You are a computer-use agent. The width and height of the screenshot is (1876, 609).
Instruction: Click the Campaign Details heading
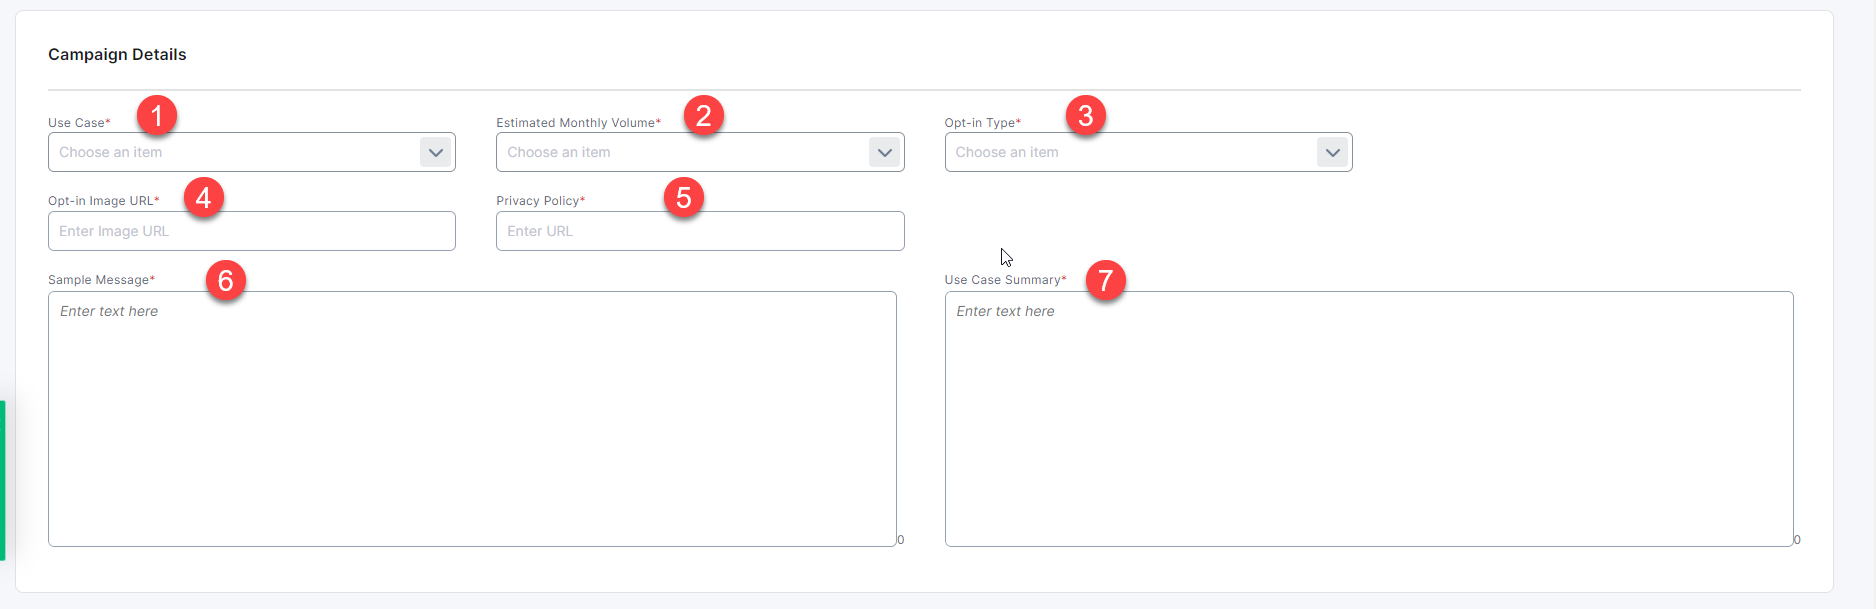pos(117,54)
